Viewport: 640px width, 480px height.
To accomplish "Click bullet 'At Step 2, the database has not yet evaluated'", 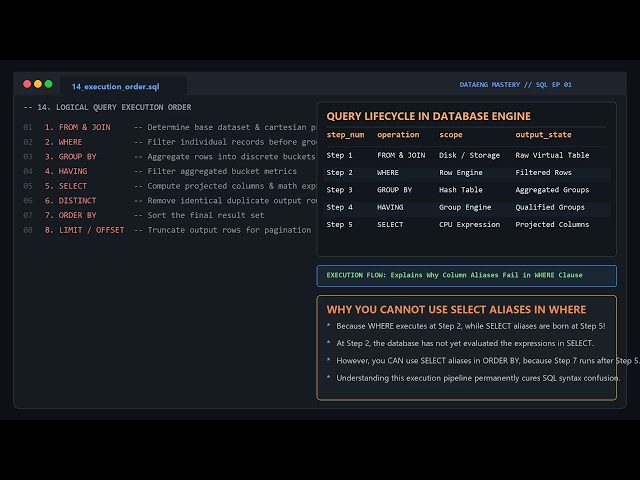I will 465,343.
